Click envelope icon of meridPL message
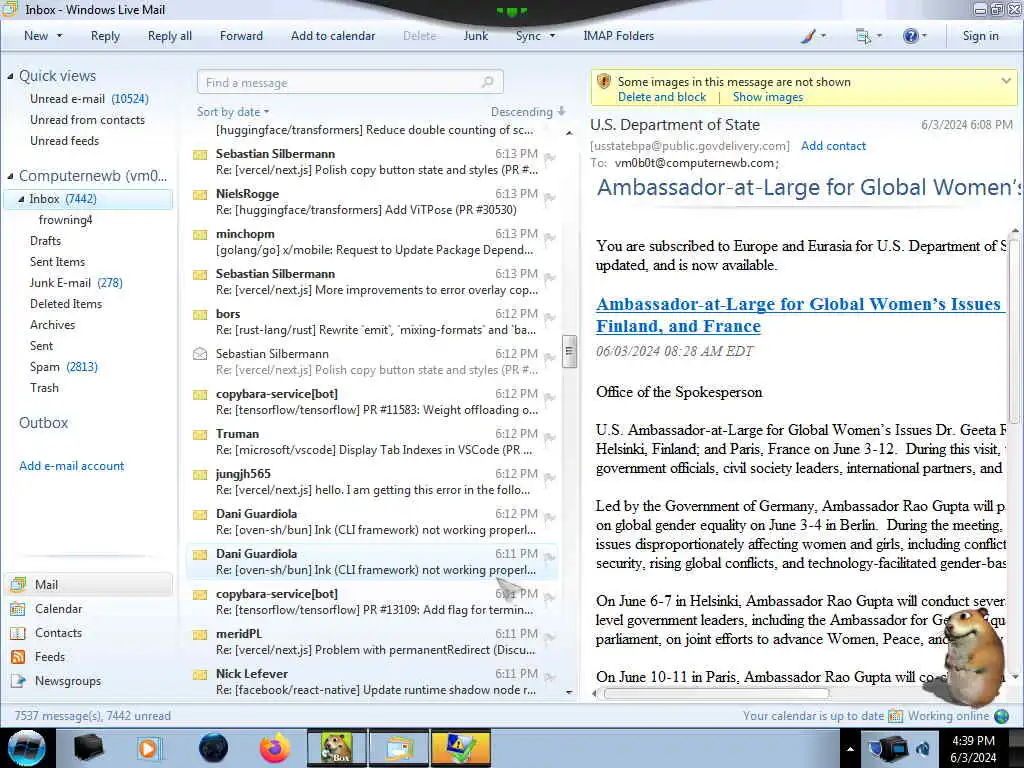Image resolution: width=1024 pixels, height=768 pixels. [x=200, y=634]
